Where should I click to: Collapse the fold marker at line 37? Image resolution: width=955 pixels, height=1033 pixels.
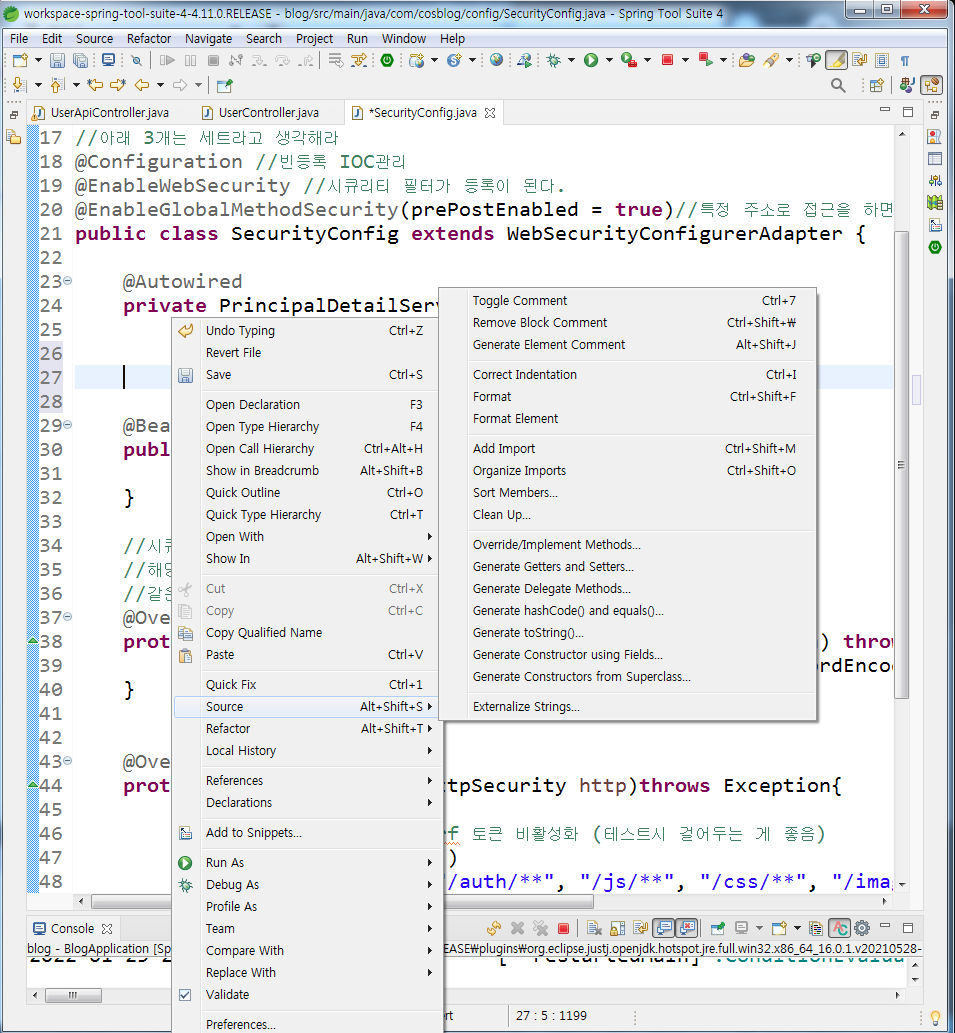click(x=67, y=617)
